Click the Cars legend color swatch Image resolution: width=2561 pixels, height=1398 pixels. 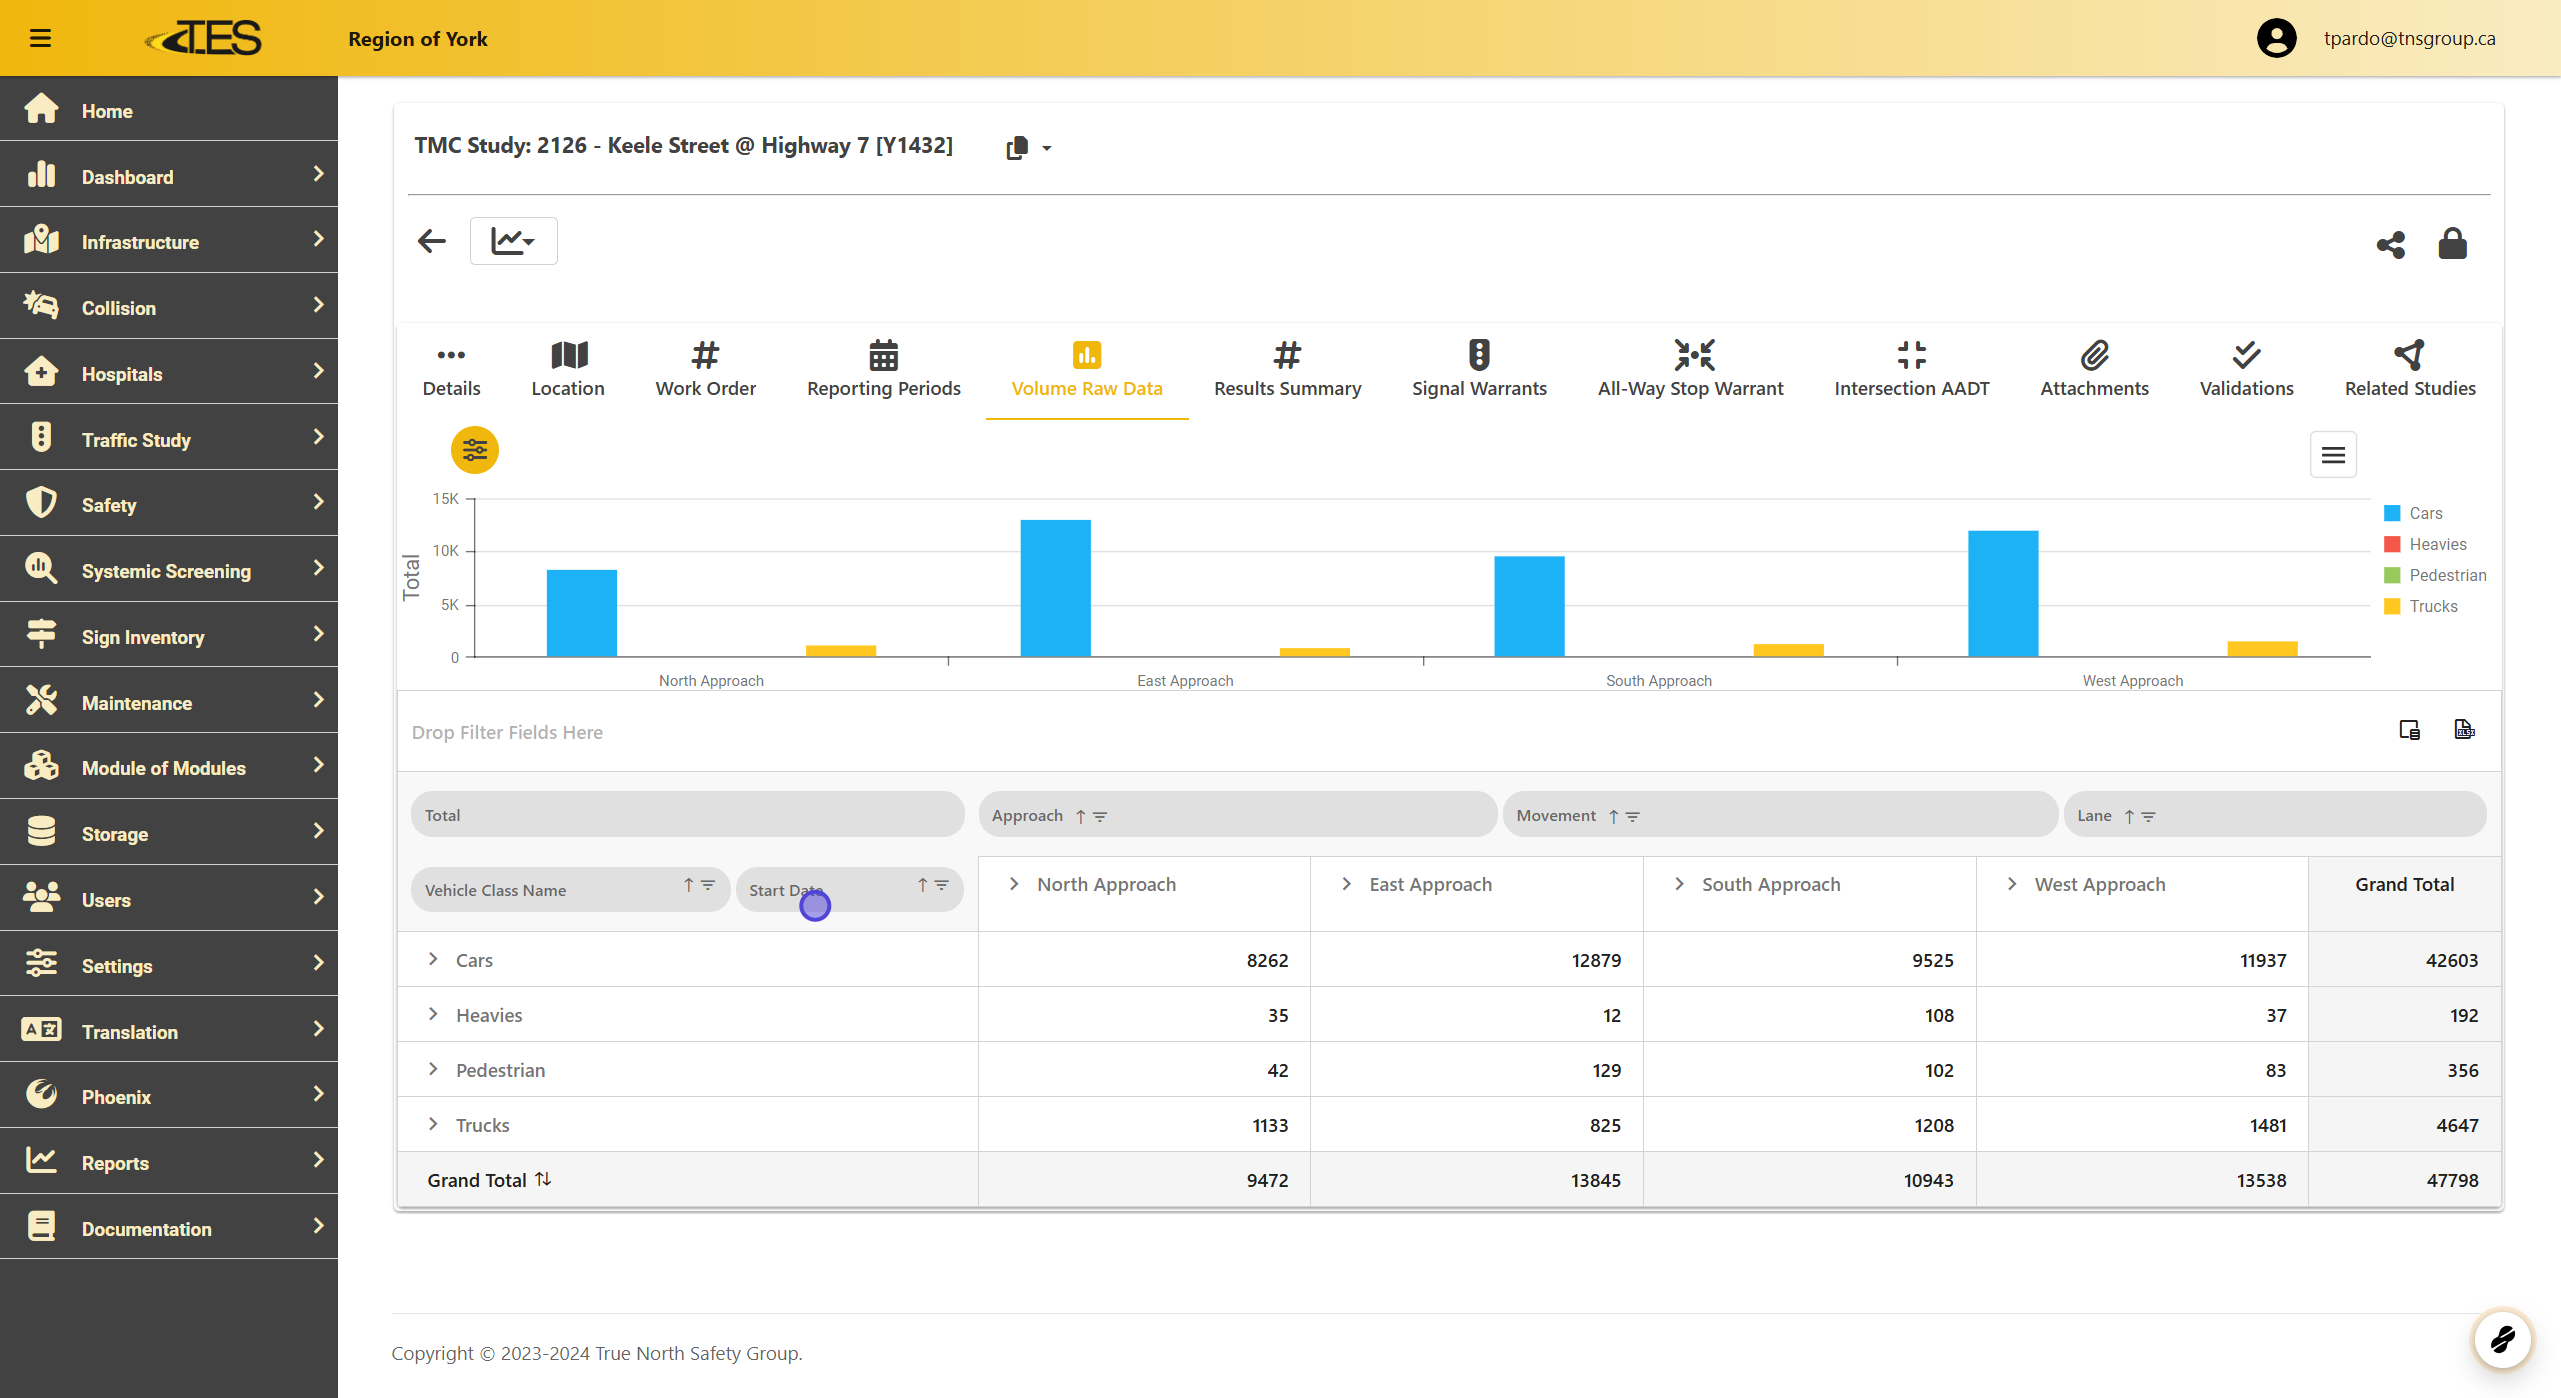coord(2392,513)
